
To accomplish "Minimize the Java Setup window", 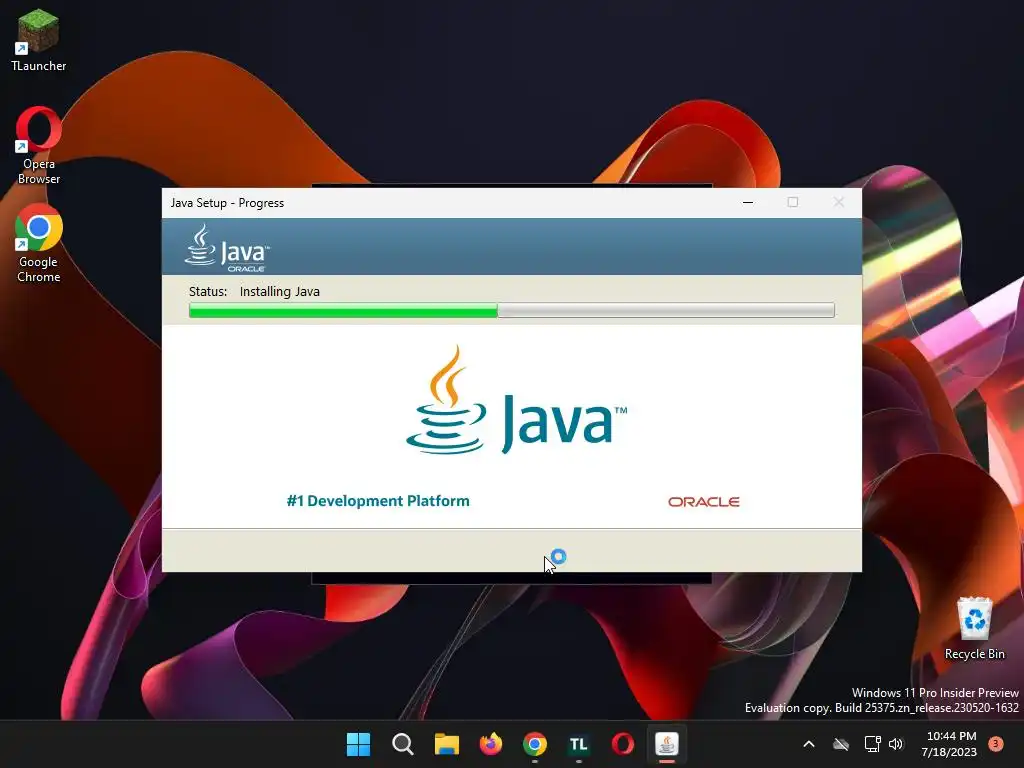I will (748, 202).
